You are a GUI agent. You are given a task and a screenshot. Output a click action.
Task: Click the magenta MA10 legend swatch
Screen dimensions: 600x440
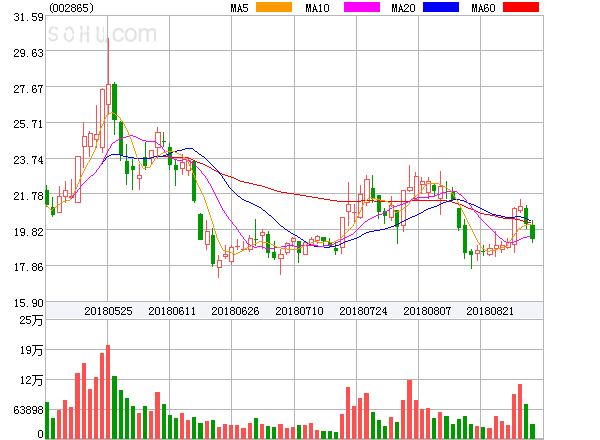coord(362,7)
